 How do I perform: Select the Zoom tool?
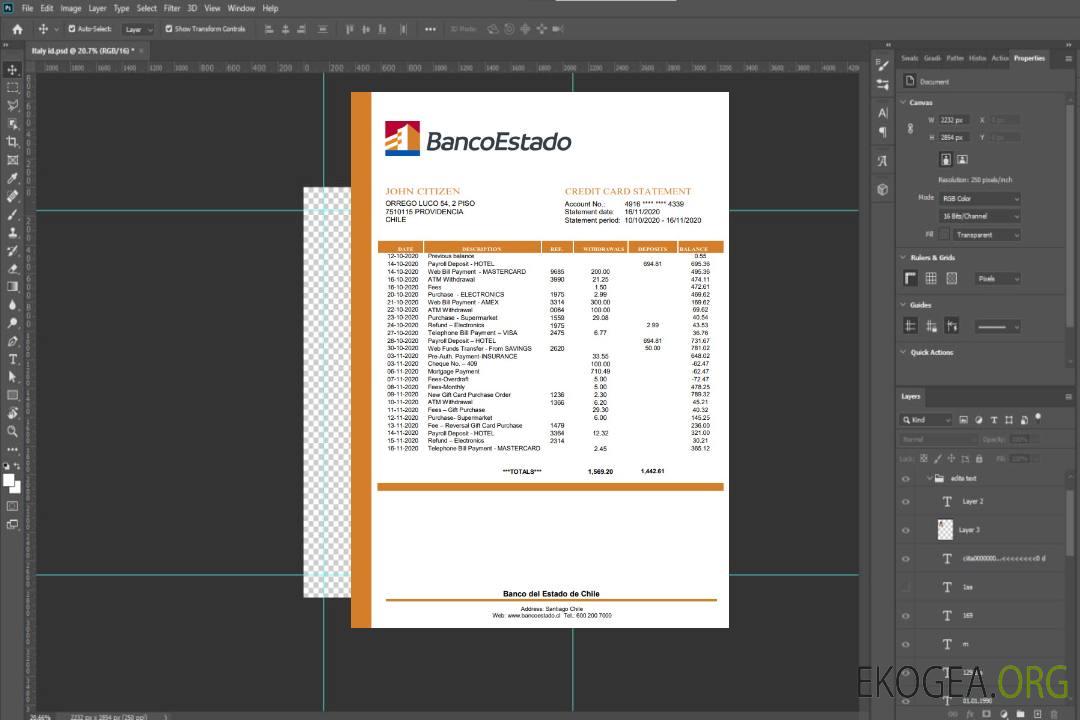pyautogui.click(x=12, y=431)
